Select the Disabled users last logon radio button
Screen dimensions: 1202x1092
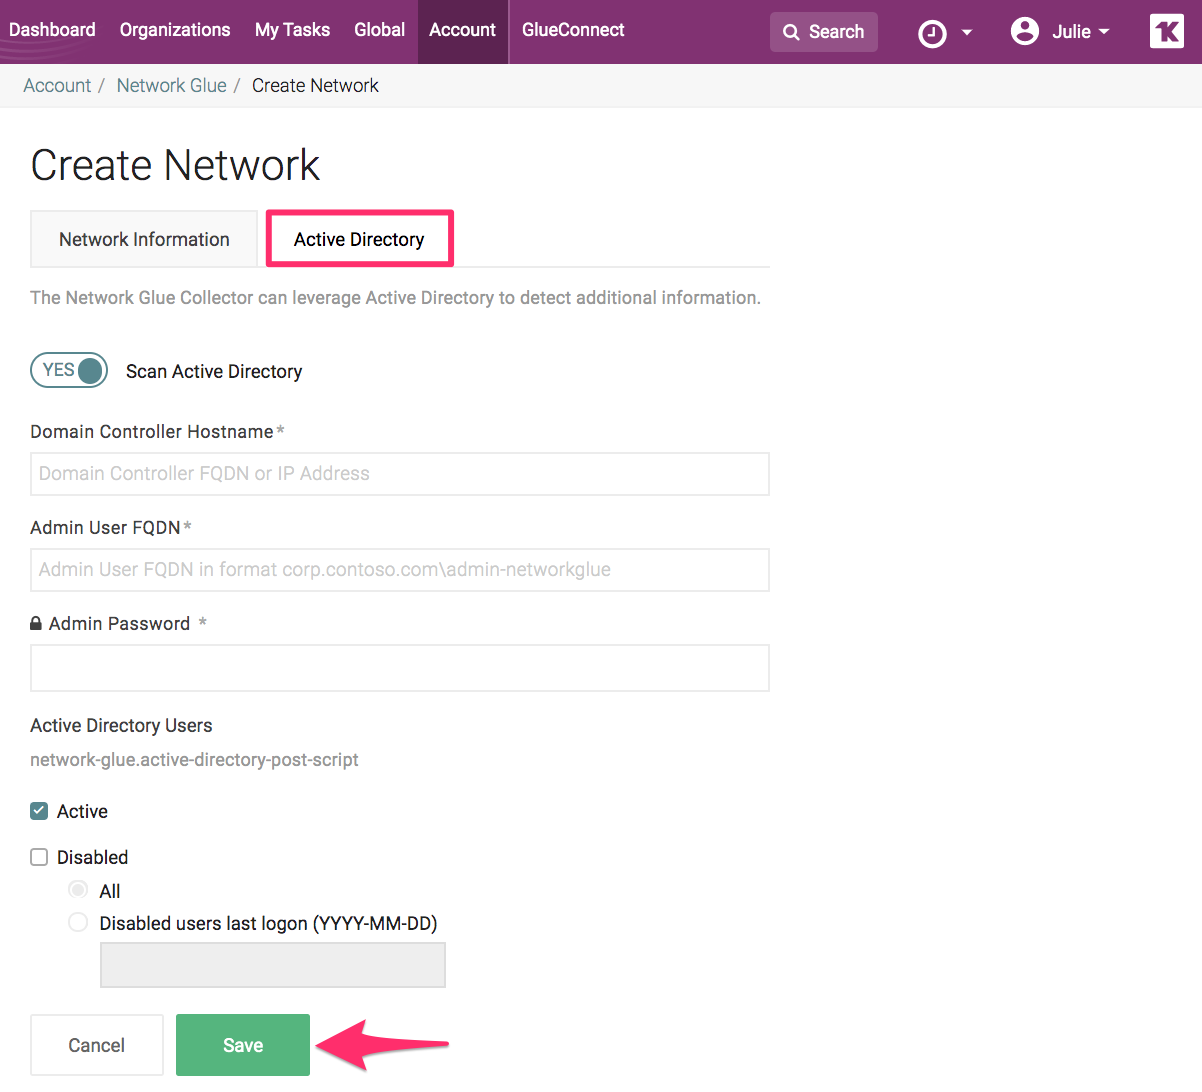[78, 922]
